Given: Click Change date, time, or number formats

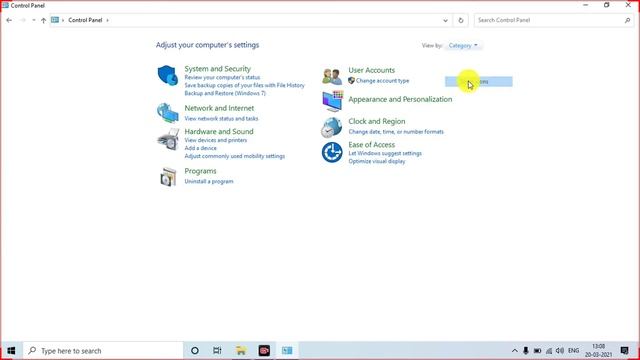Looking at the screenshot, I should click(396, 132).
